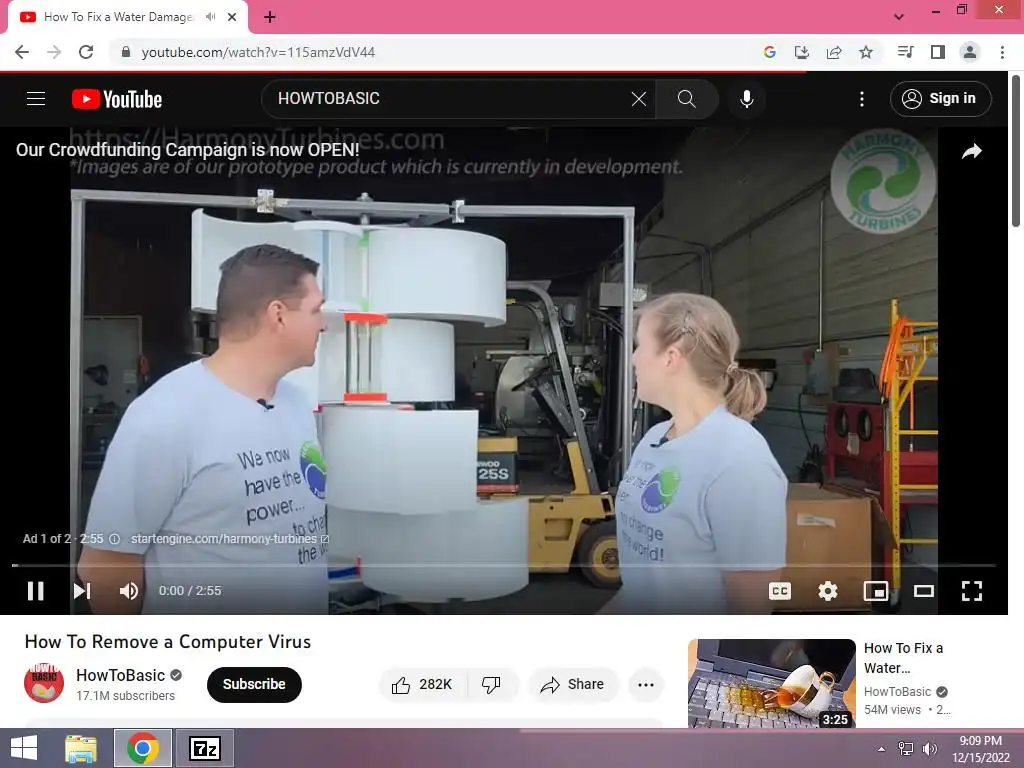Open more actions ellipsis under video

tap(646, 684)
